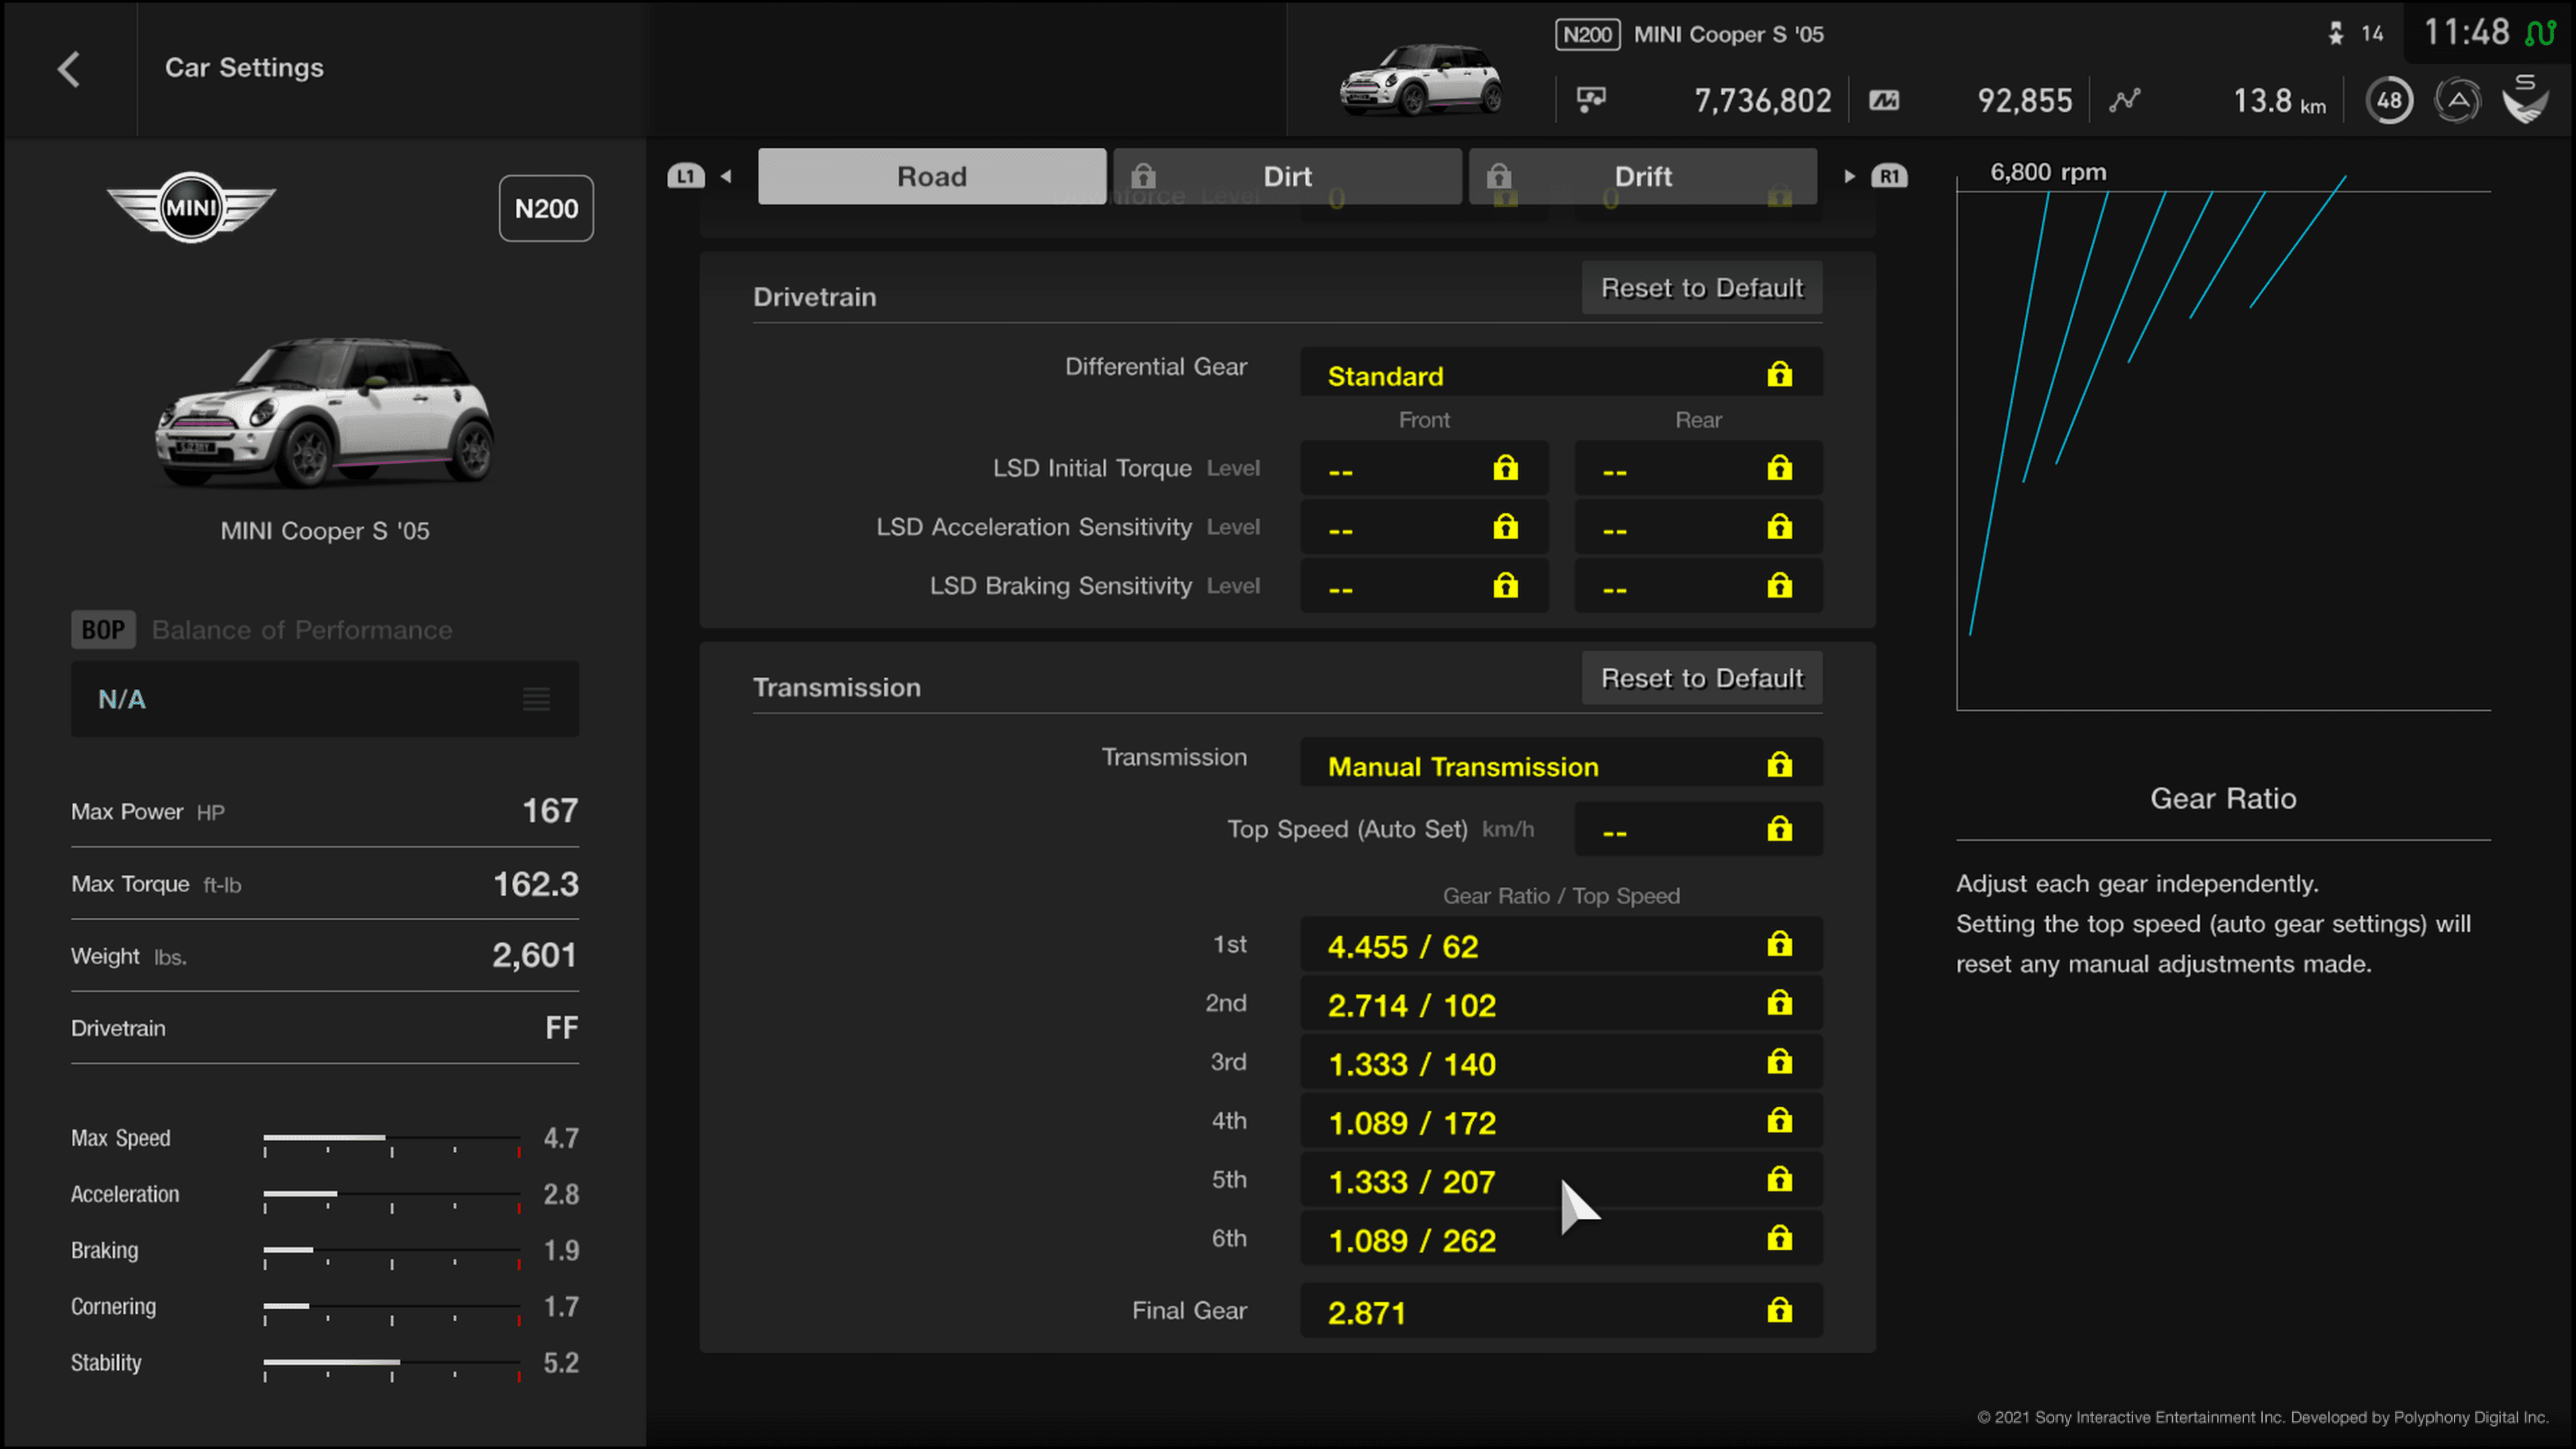The height and width of the screenshot is (1449, 2576).
Task: Click lock on Manual Transmission row
Action: coord(1779,765)
